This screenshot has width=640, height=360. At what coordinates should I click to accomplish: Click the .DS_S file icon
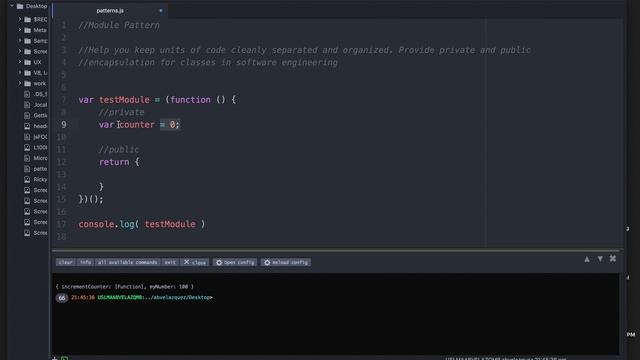[27, 94]
